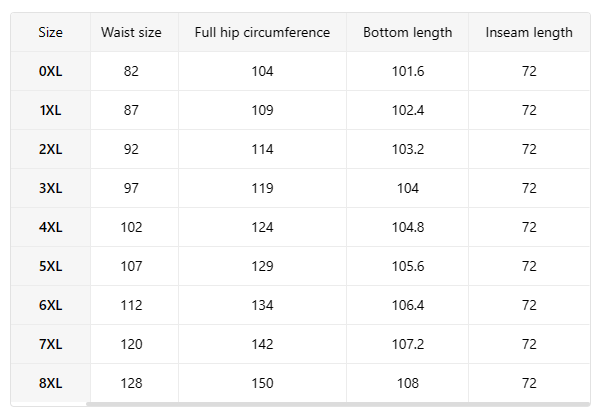Select the 101.6 bottom length cell
The height and width of the screenshot is (409, 601).
pyautogui.click(x=407, y=71)
